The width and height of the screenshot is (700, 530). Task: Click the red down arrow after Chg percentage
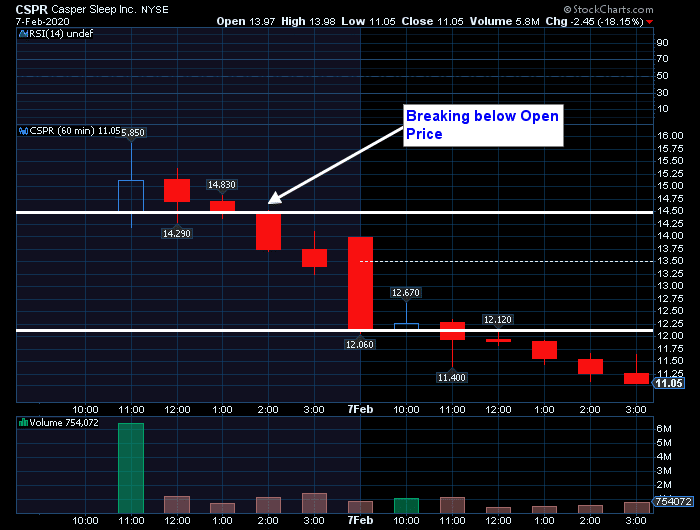650,22
